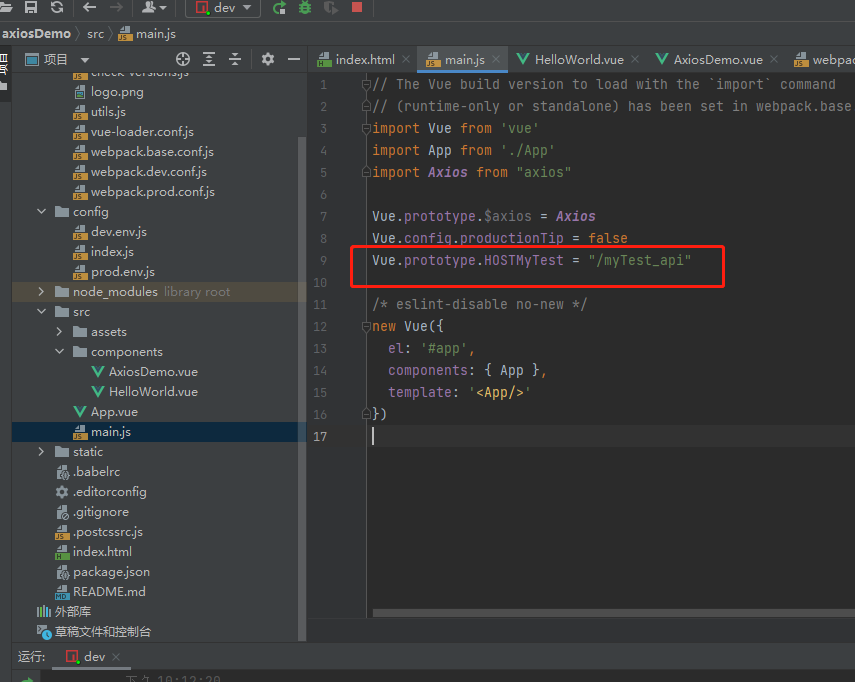Hide the project tool window
Viewport: 855px width, 682px height.
[x=294, y=59]
